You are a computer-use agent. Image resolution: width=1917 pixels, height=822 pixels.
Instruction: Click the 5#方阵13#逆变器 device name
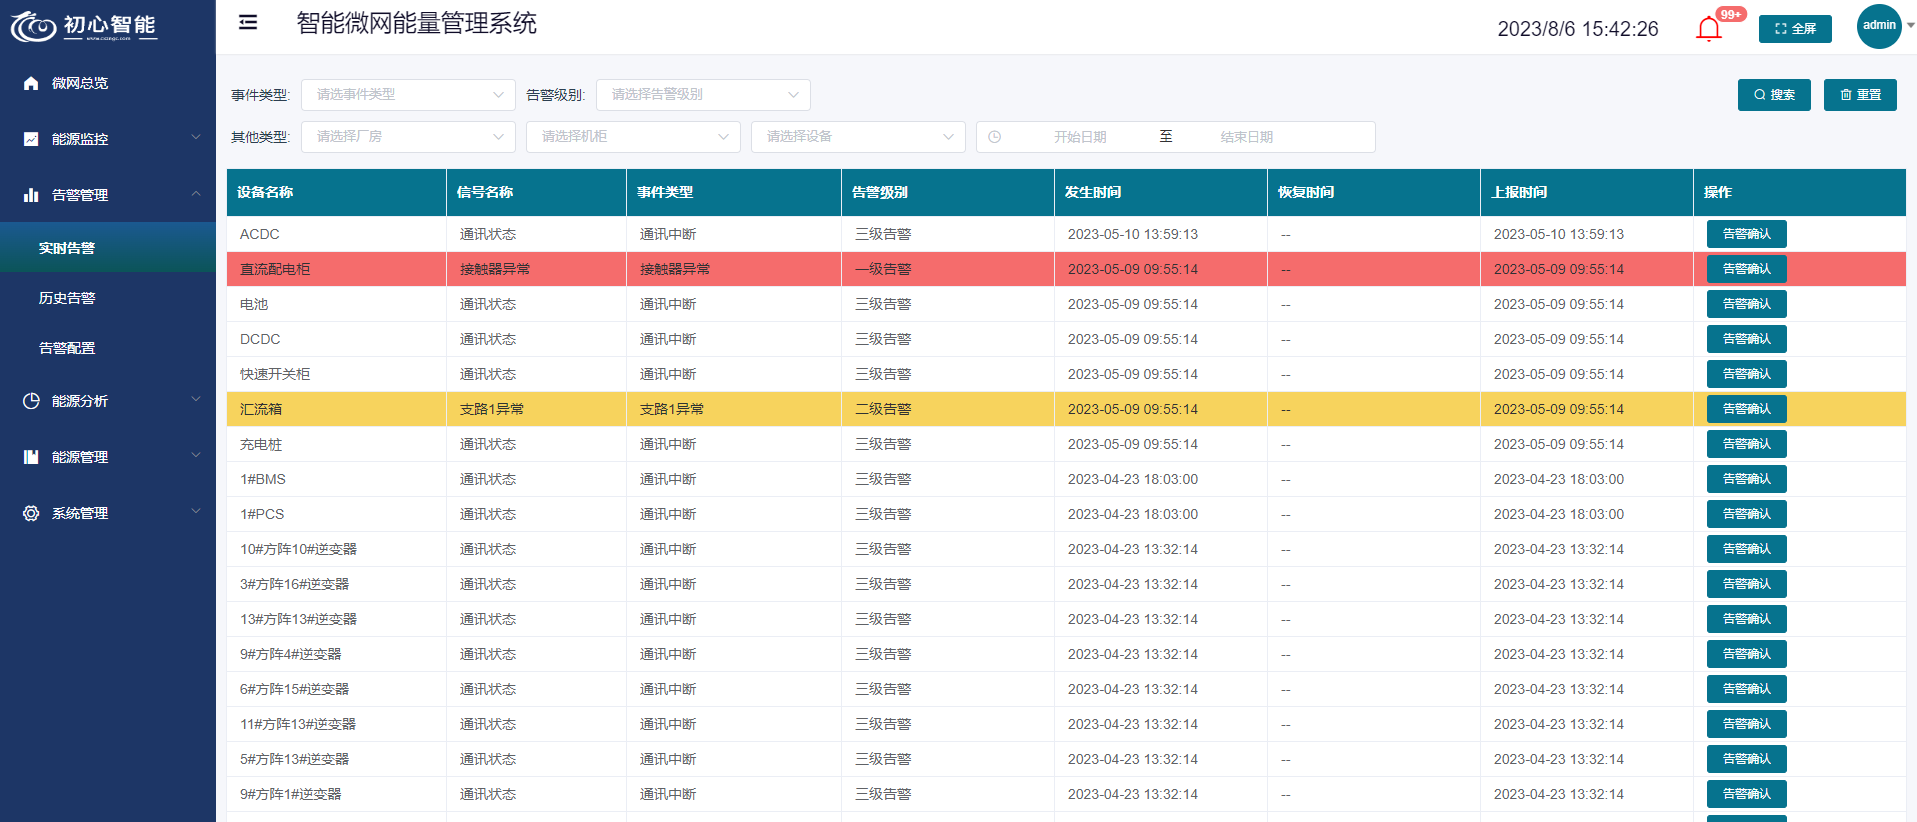point(294,759)
